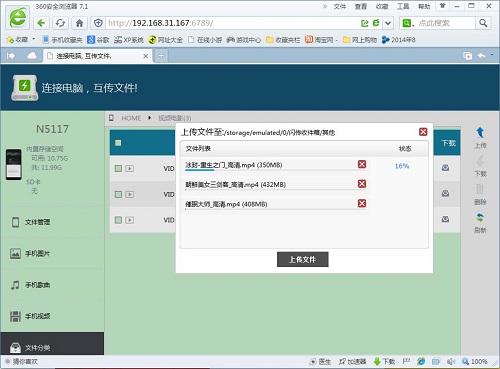Toggle the sidebar icon left of tab bar
Image resolution: width=500 pixels, height=369 pixels.
(11, 56)
